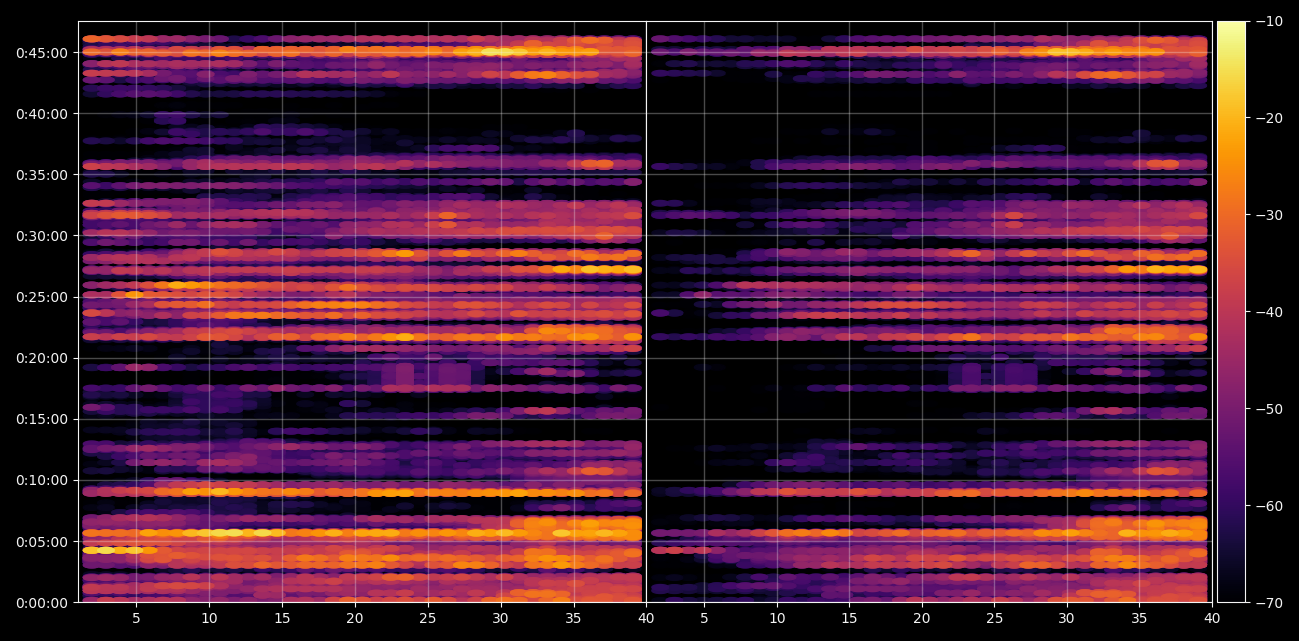Select the −30 colorbar tick label

point(1269,215)
